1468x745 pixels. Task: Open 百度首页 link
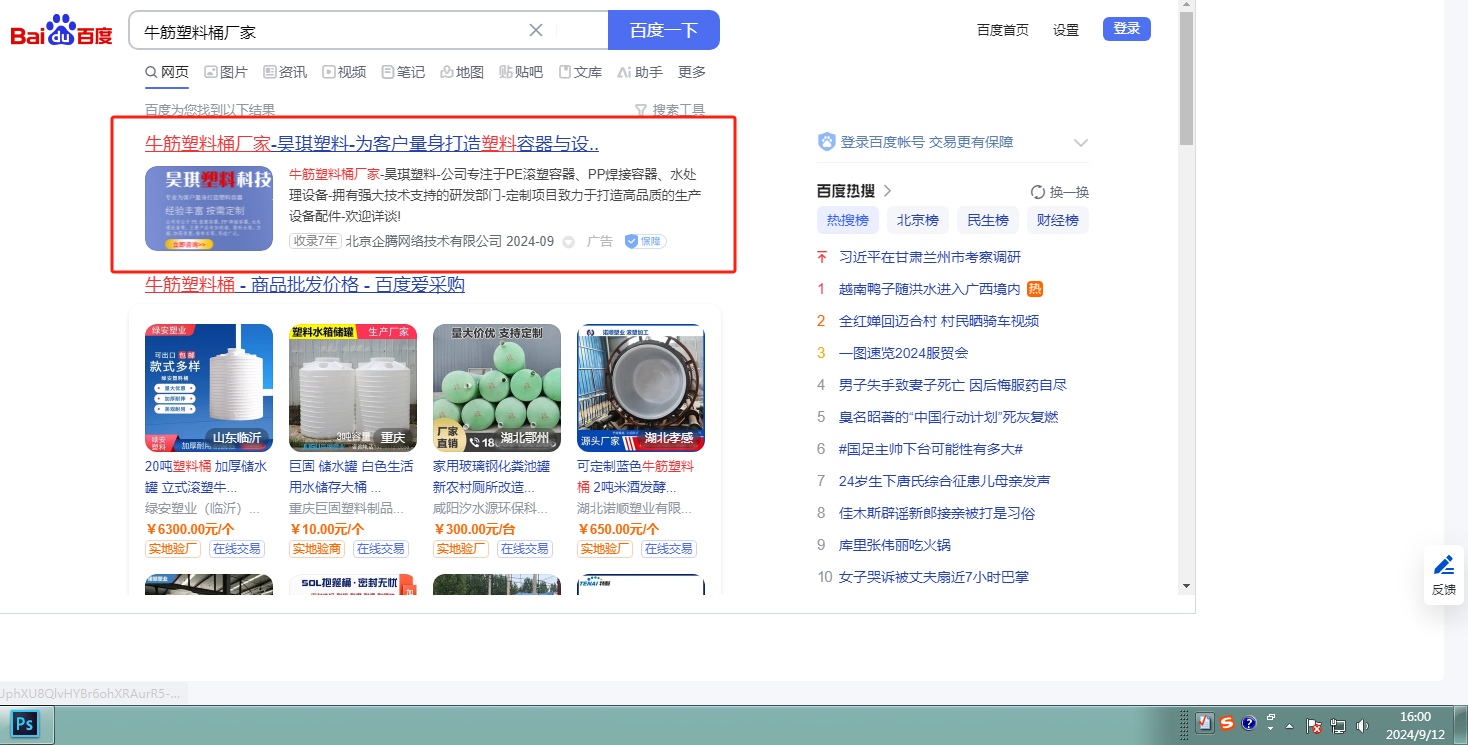(1003, 30)
